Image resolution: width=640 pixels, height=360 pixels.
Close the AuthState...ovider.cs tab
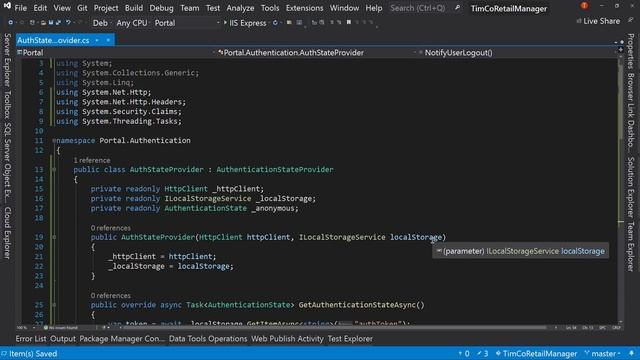(x=108, y=40)
